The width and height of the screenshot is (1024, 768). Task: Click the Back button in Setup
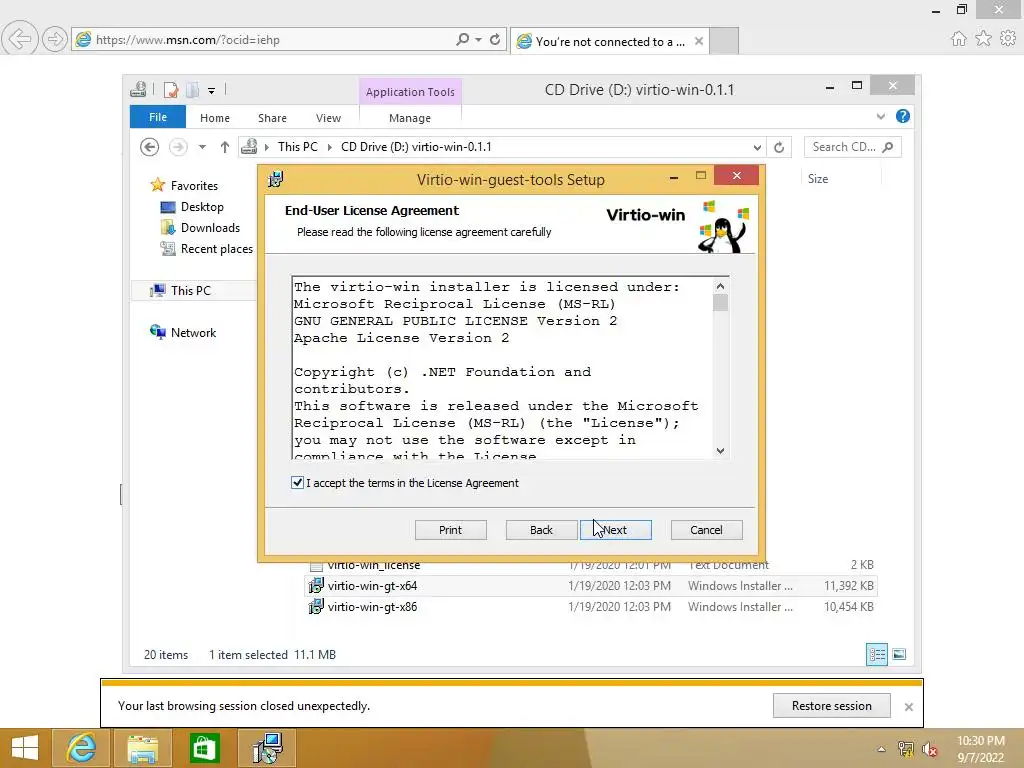[541, 530]
